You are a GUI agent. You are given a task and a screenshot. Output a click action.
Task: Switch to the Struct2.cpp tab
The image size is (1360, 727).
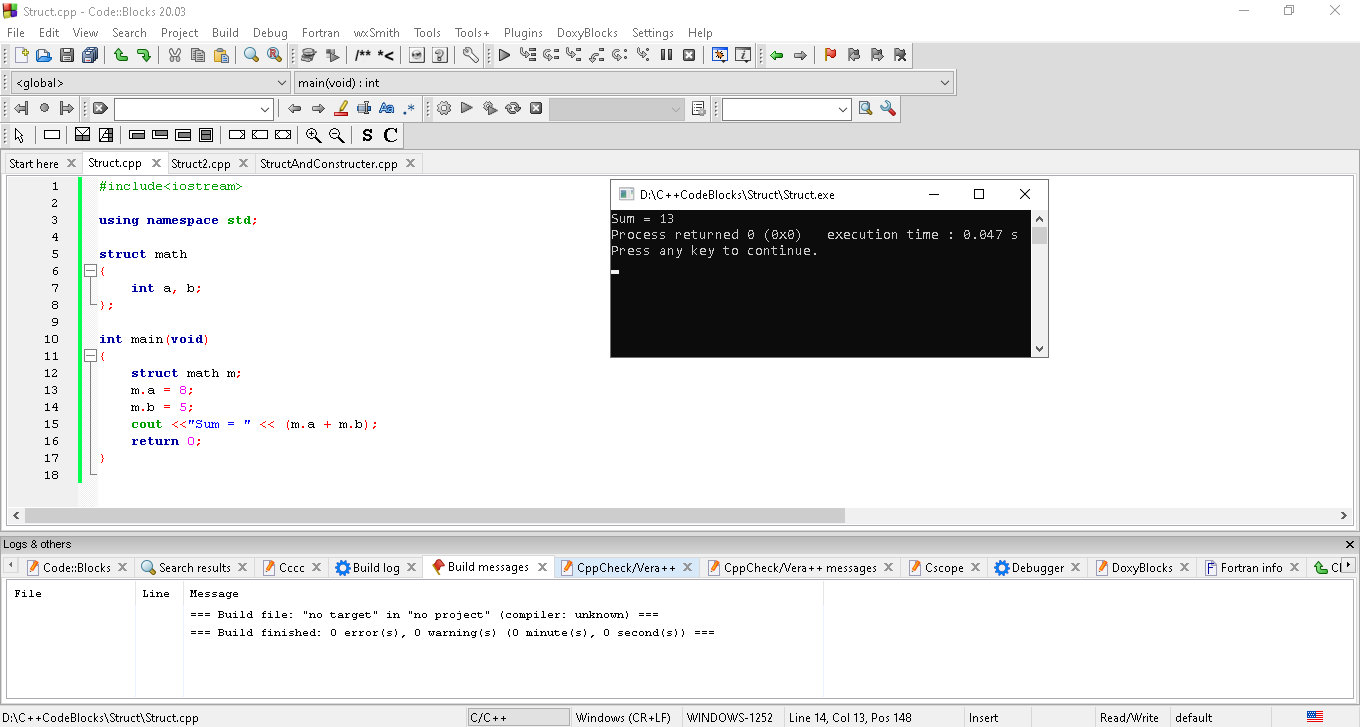pos(200,163)
